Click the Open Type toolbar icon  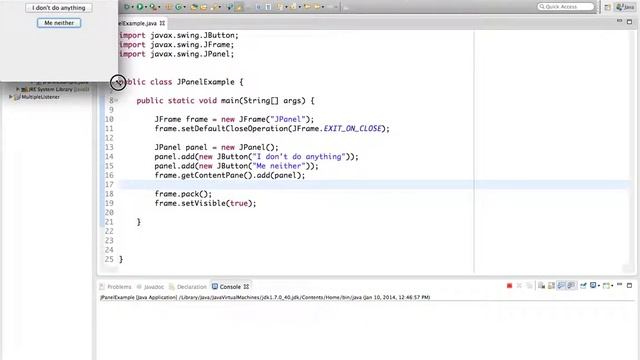point(194,7)
